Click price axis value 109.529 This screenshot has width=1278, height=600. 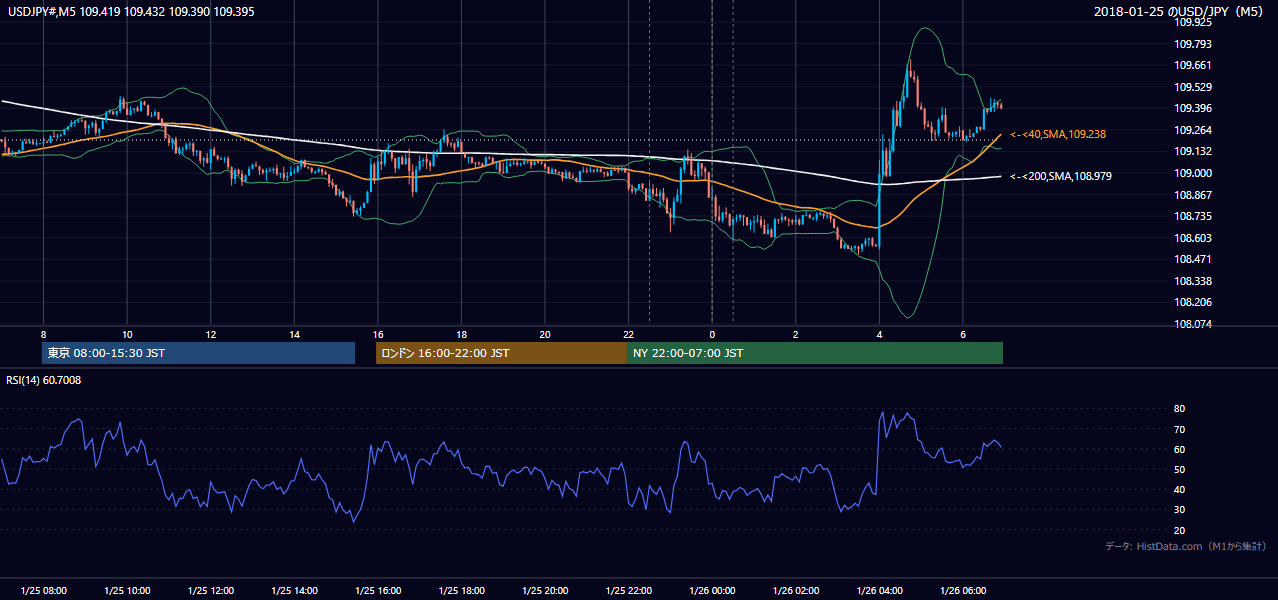[1192, 87]
